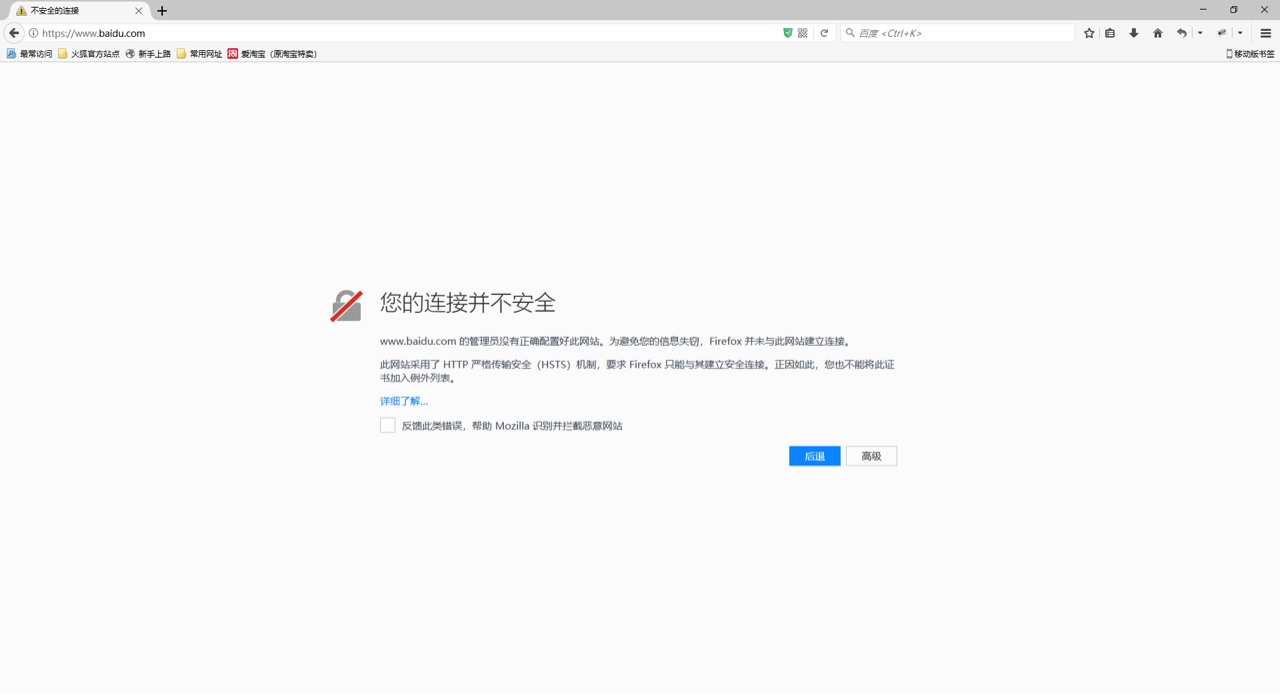The image size is (1280, 694).
Task: Open 火狐官方站点 bookmark folder
Action: 89,54
